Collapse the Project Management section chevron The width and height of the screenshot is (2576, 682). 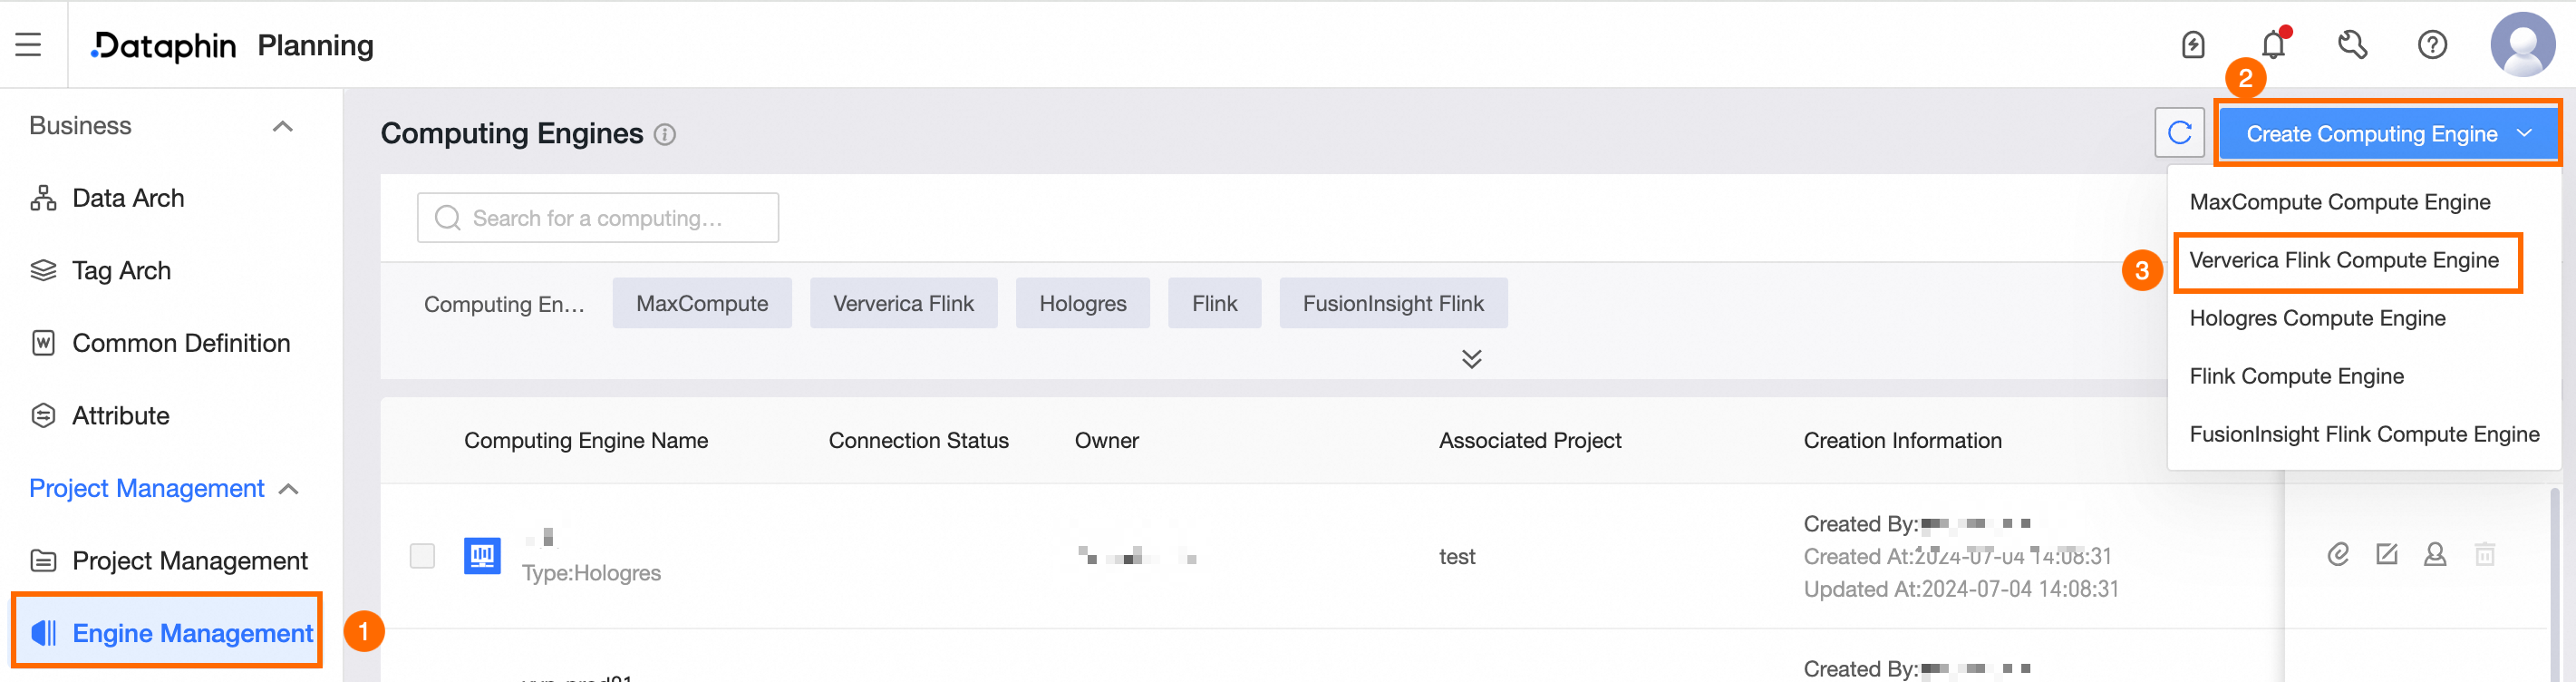tap(289, 489)
